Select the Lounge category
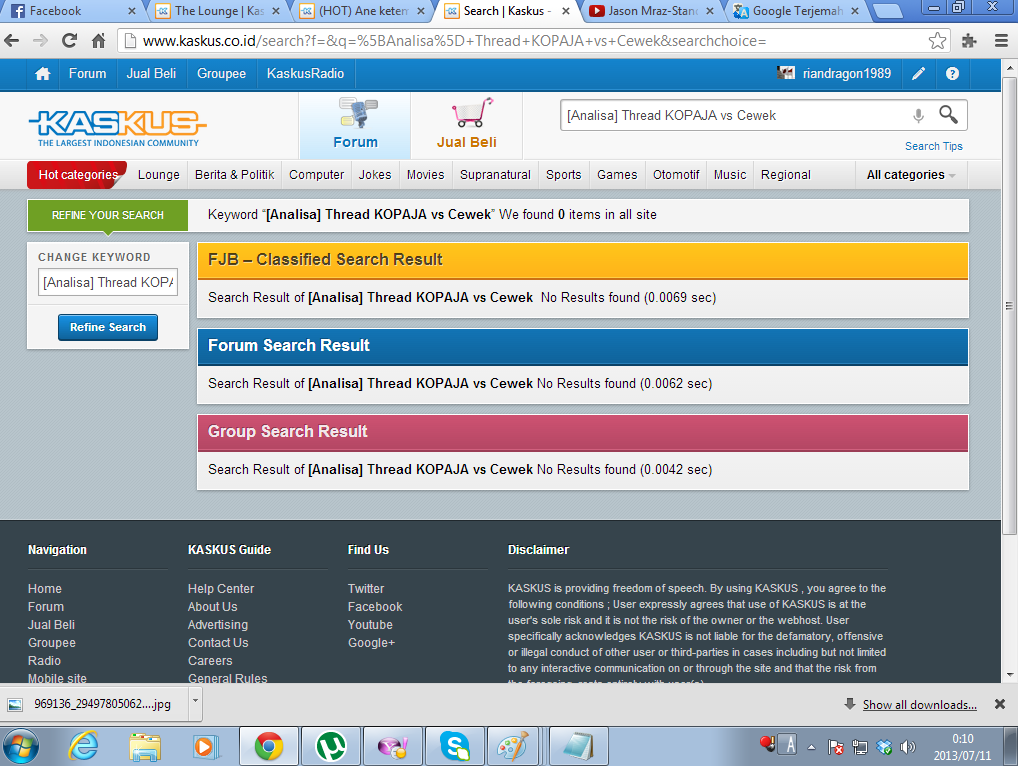This screenshot has width=1024, height=768. [x=159, y=175]
